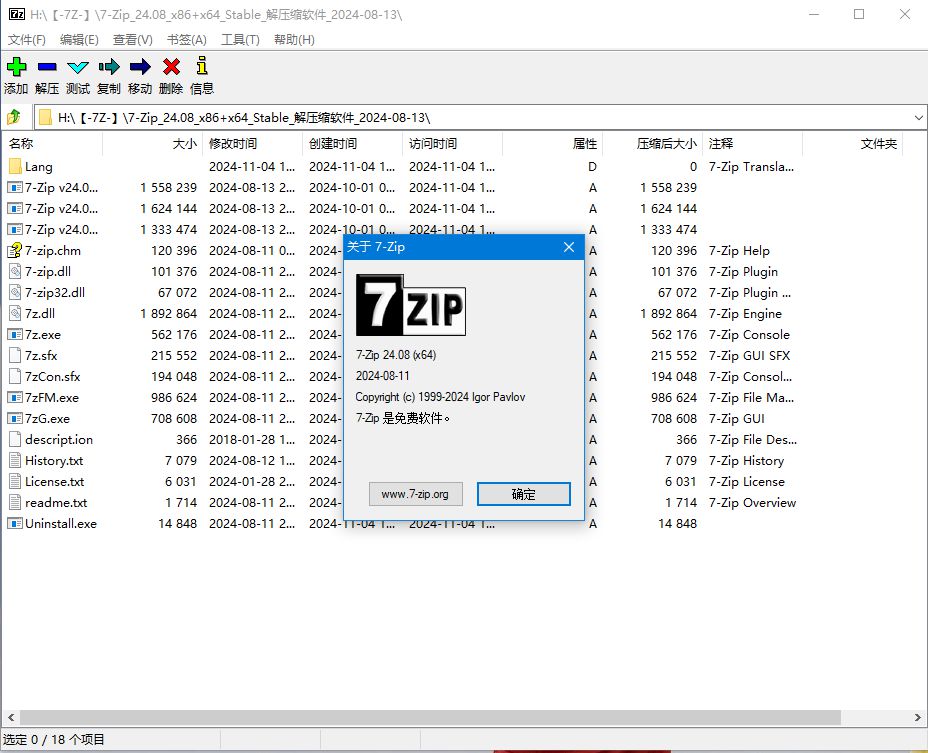Click the 7-Zip logo in About dialog
Screen dimensions: 928x753
[411, 305]
